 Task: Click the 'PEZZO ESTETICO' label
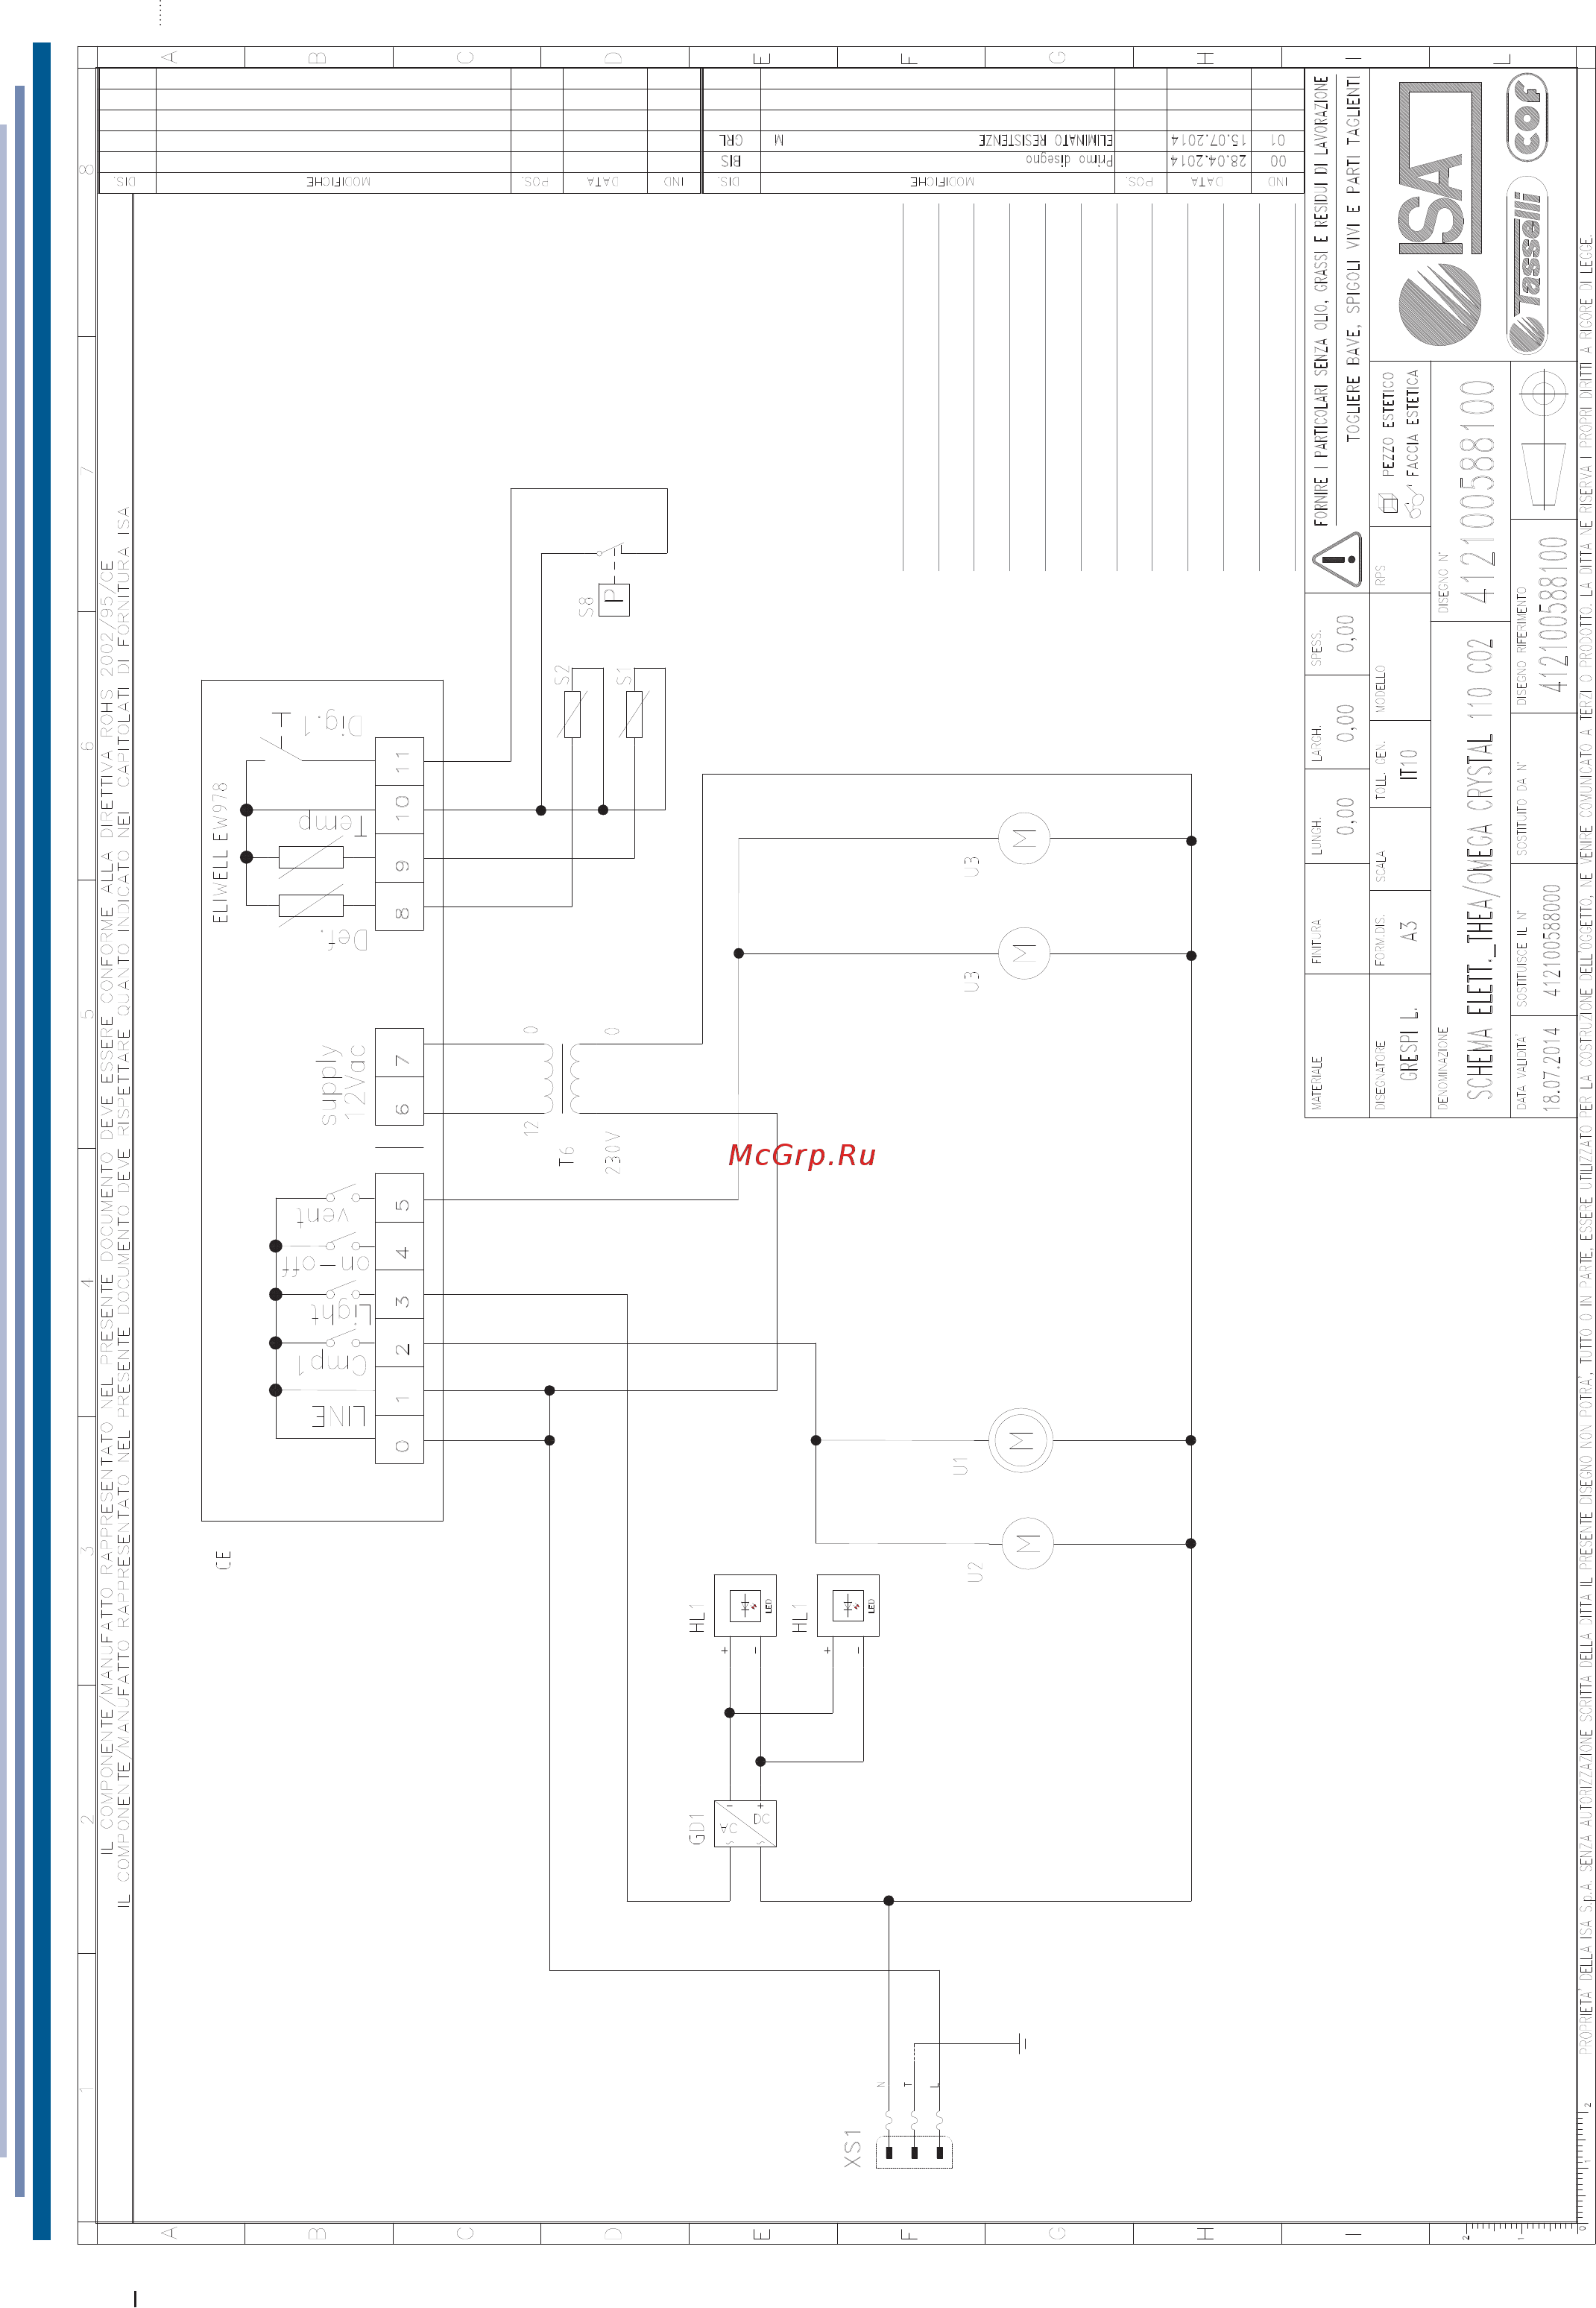coord(1387,424)
